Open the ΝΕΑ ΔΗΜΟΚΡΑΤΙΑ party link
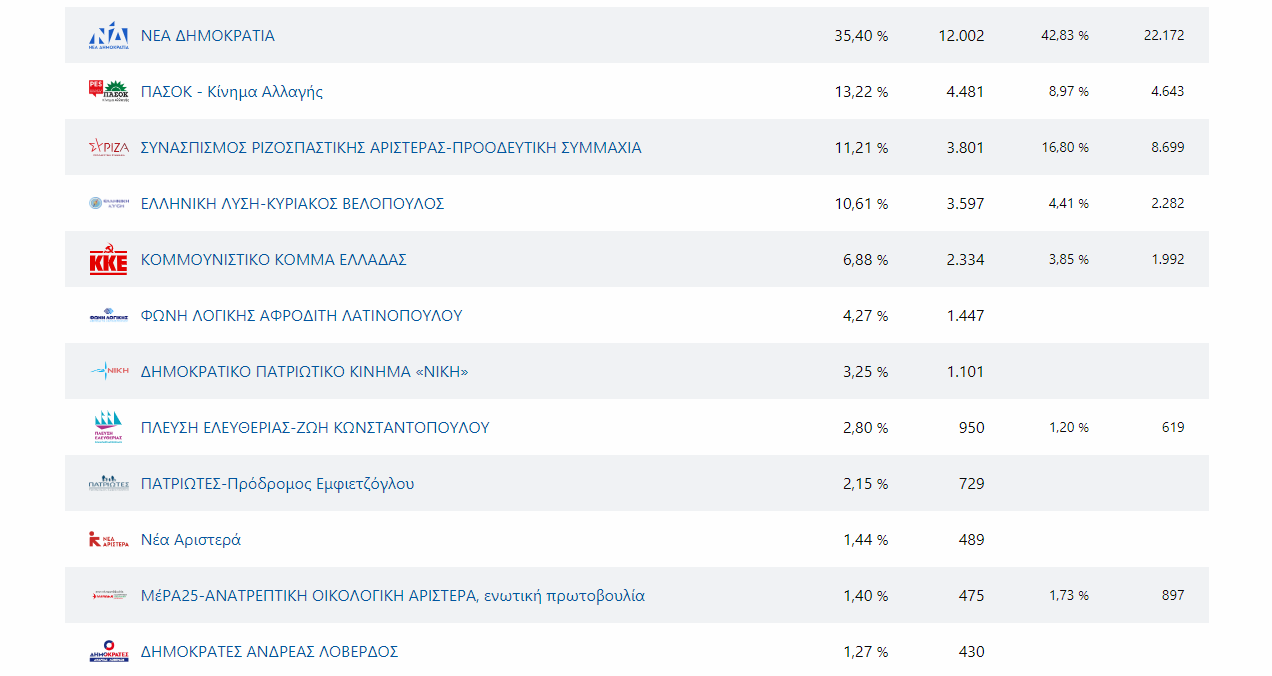Image resolution: width=1272 pixels, height=676 pixels. click(208, 35)
